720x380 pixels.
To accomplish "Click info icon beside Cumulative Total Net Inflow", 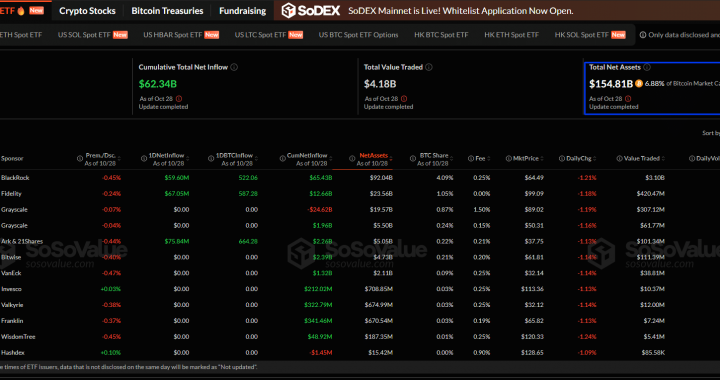I will [234, 67].
